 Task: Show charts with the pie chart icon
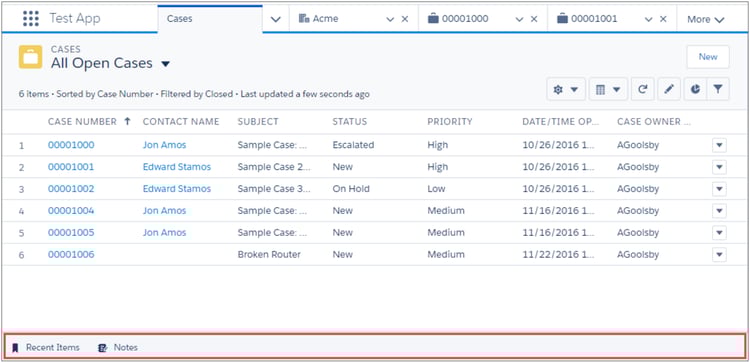[x=695, y=89]
